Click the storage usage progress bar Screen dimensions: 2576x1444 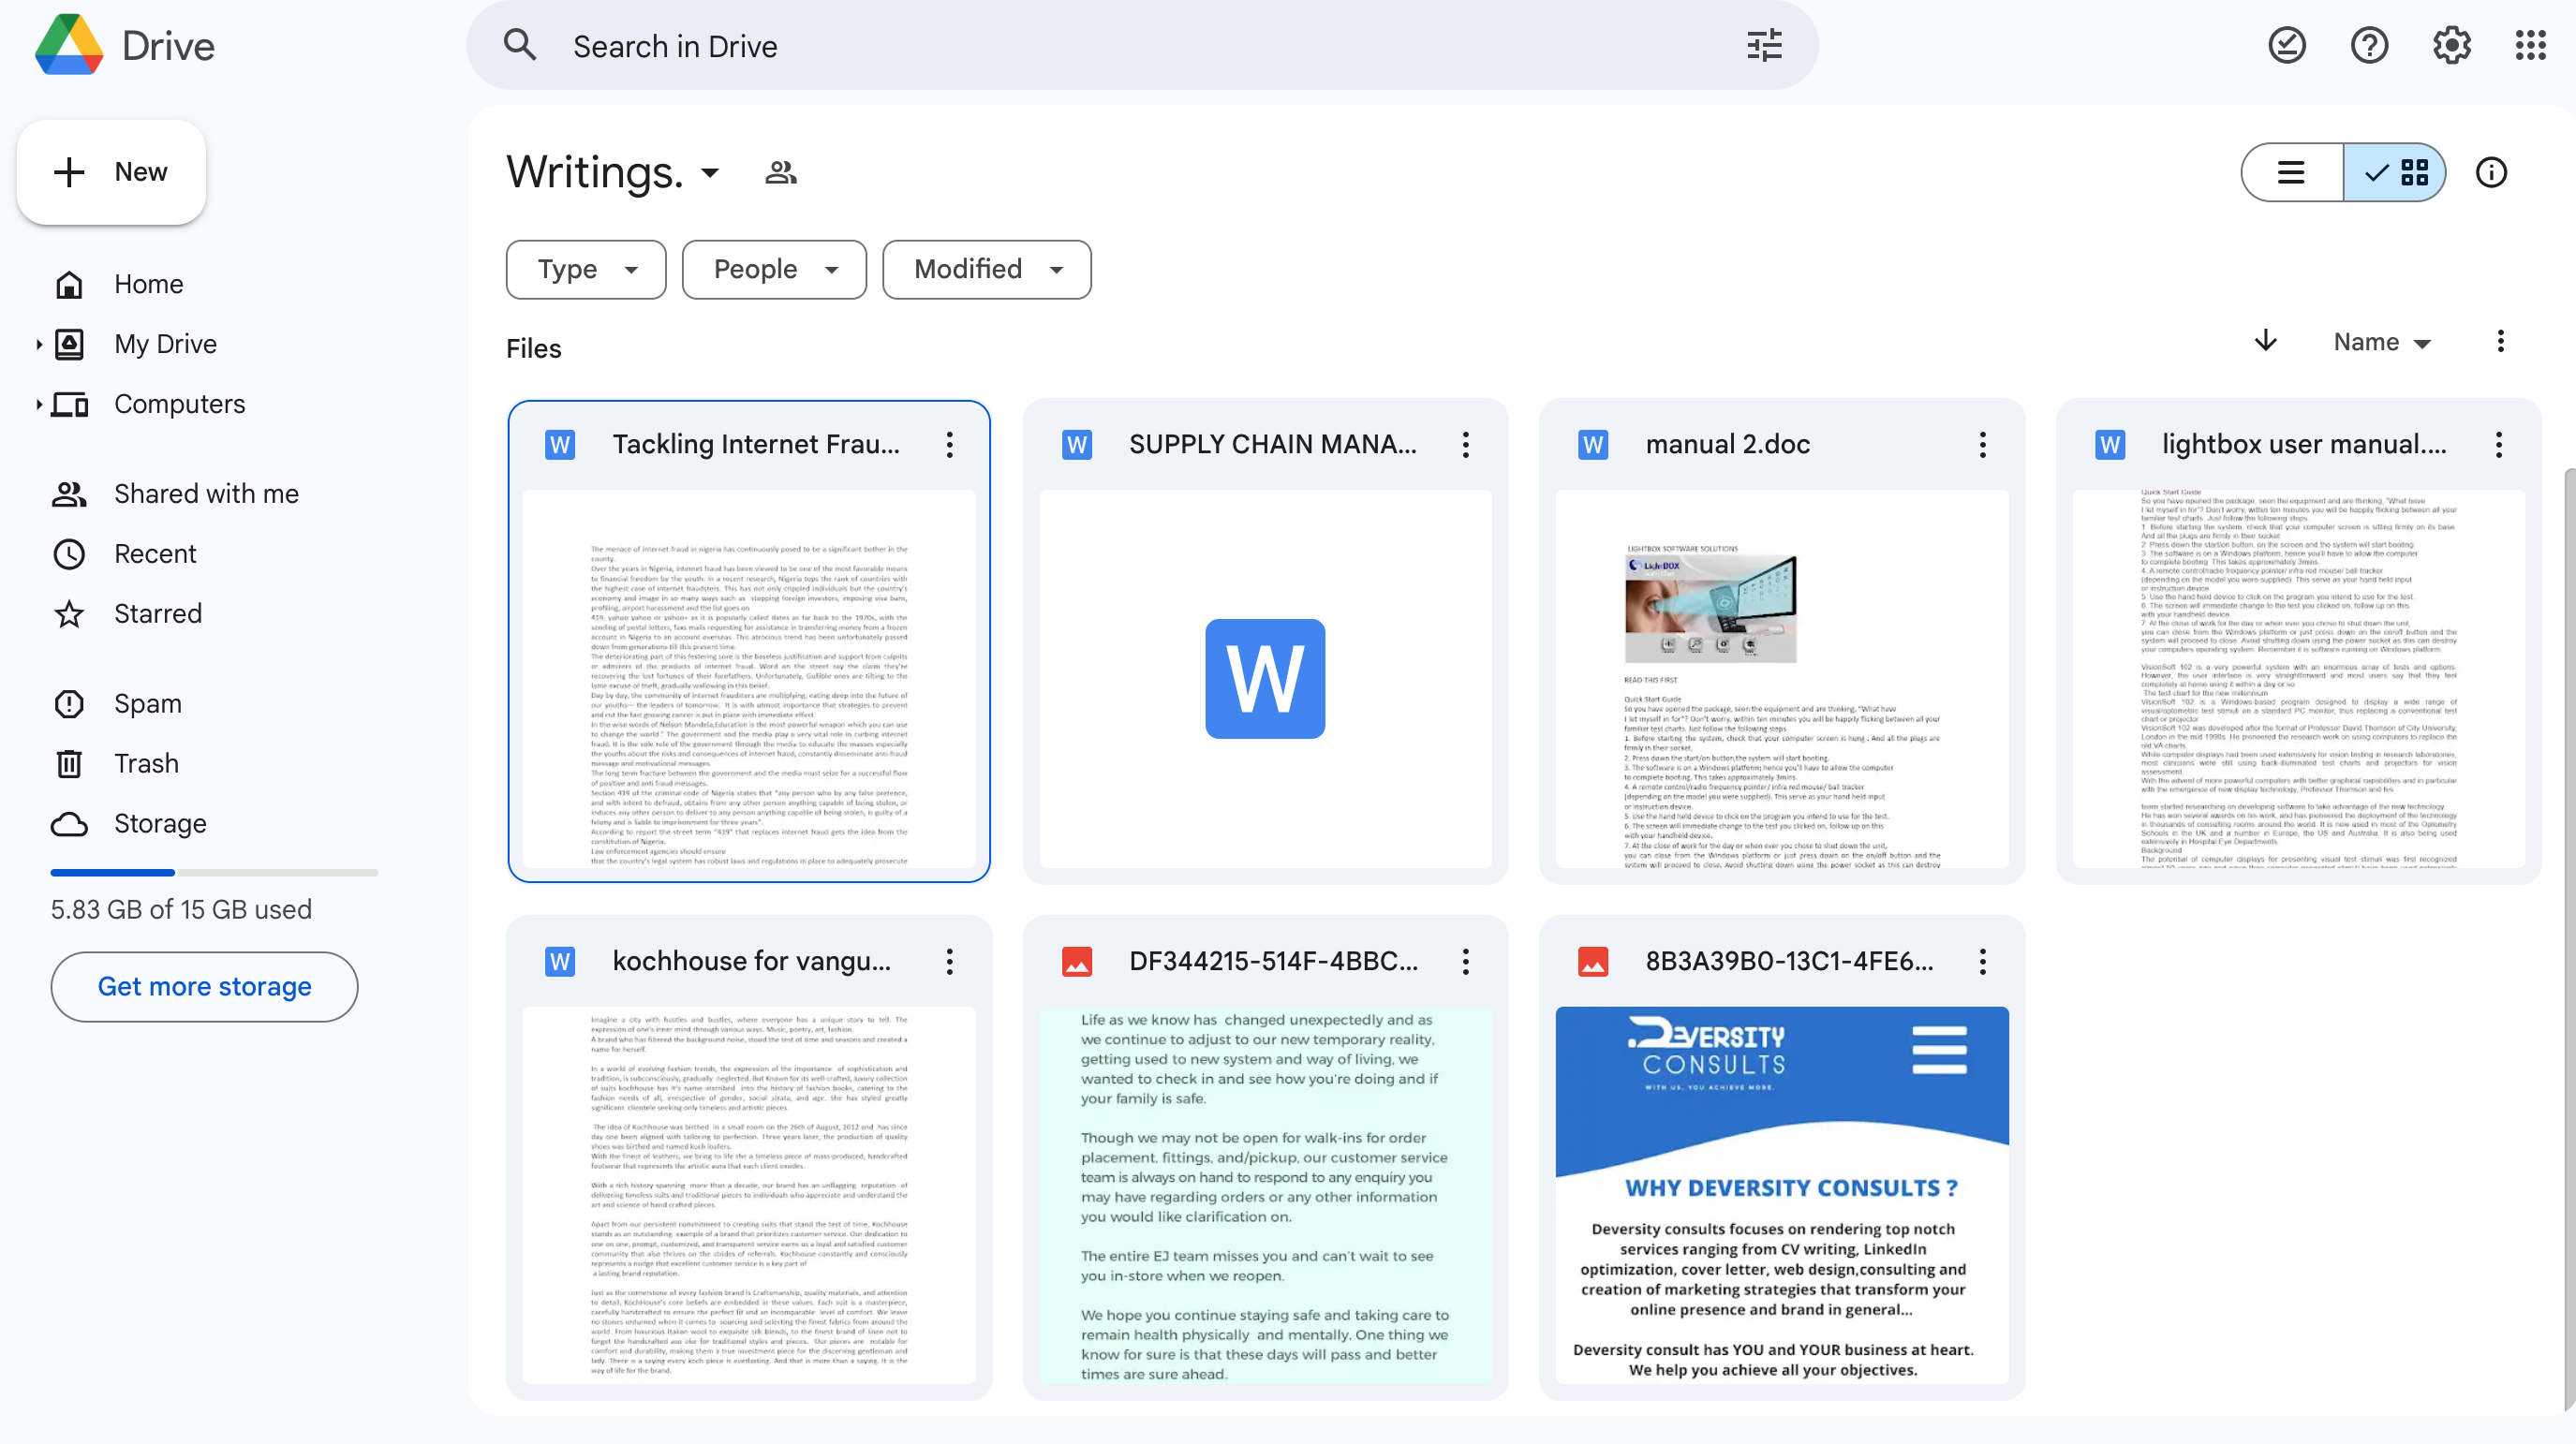click(x=214, y=873)
